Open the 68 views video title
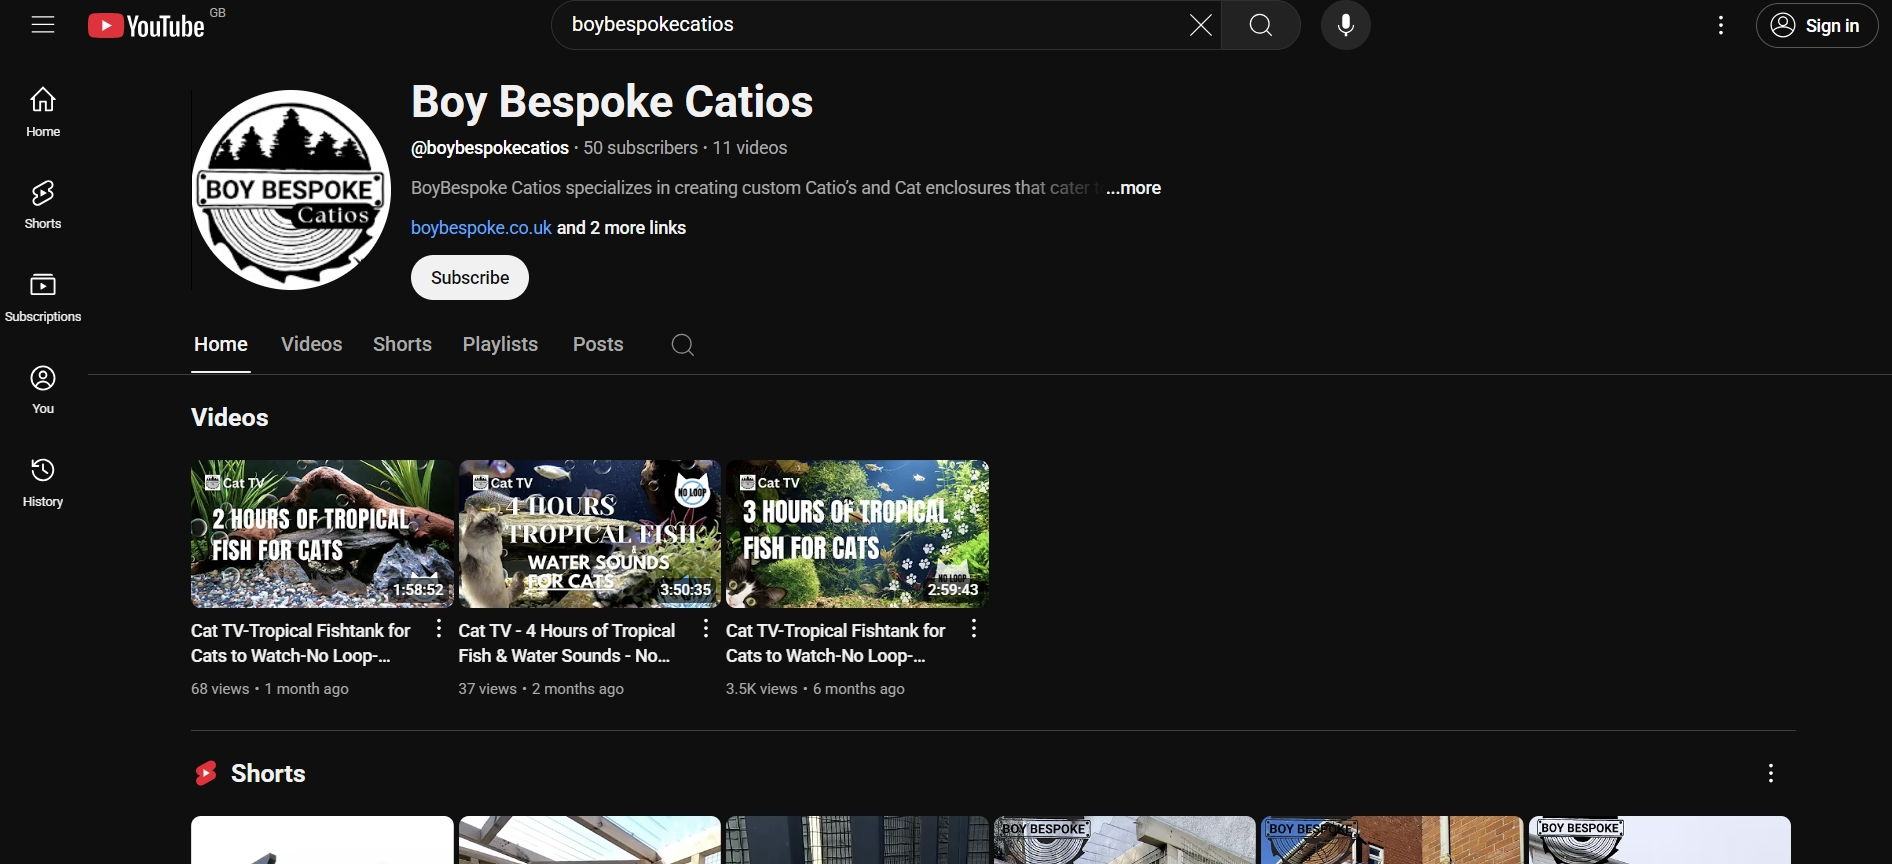Screen dimensions: 1892x864 coord(301,643)
